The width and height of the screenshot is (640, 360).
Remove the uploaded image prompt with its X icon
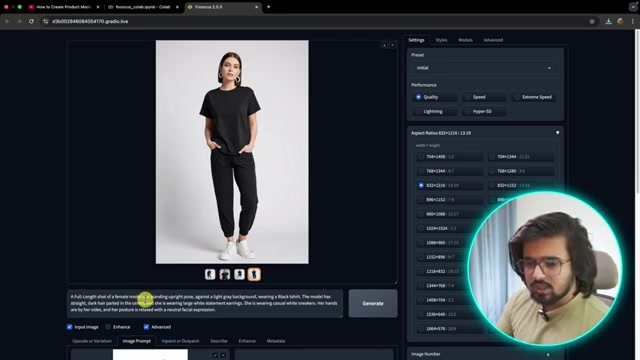[x=223, y=355]
